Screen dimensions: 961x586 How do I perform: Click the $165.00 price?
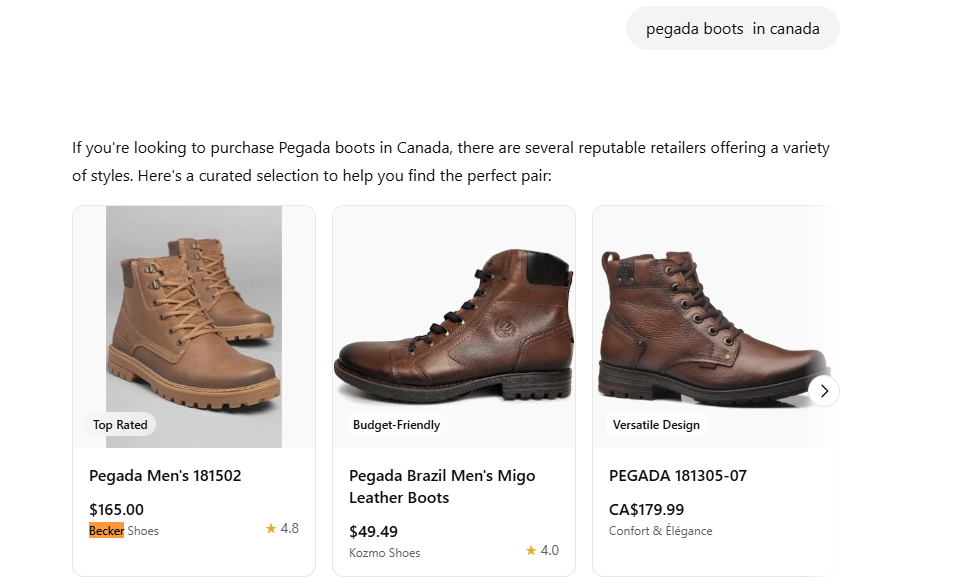(116, 510)
